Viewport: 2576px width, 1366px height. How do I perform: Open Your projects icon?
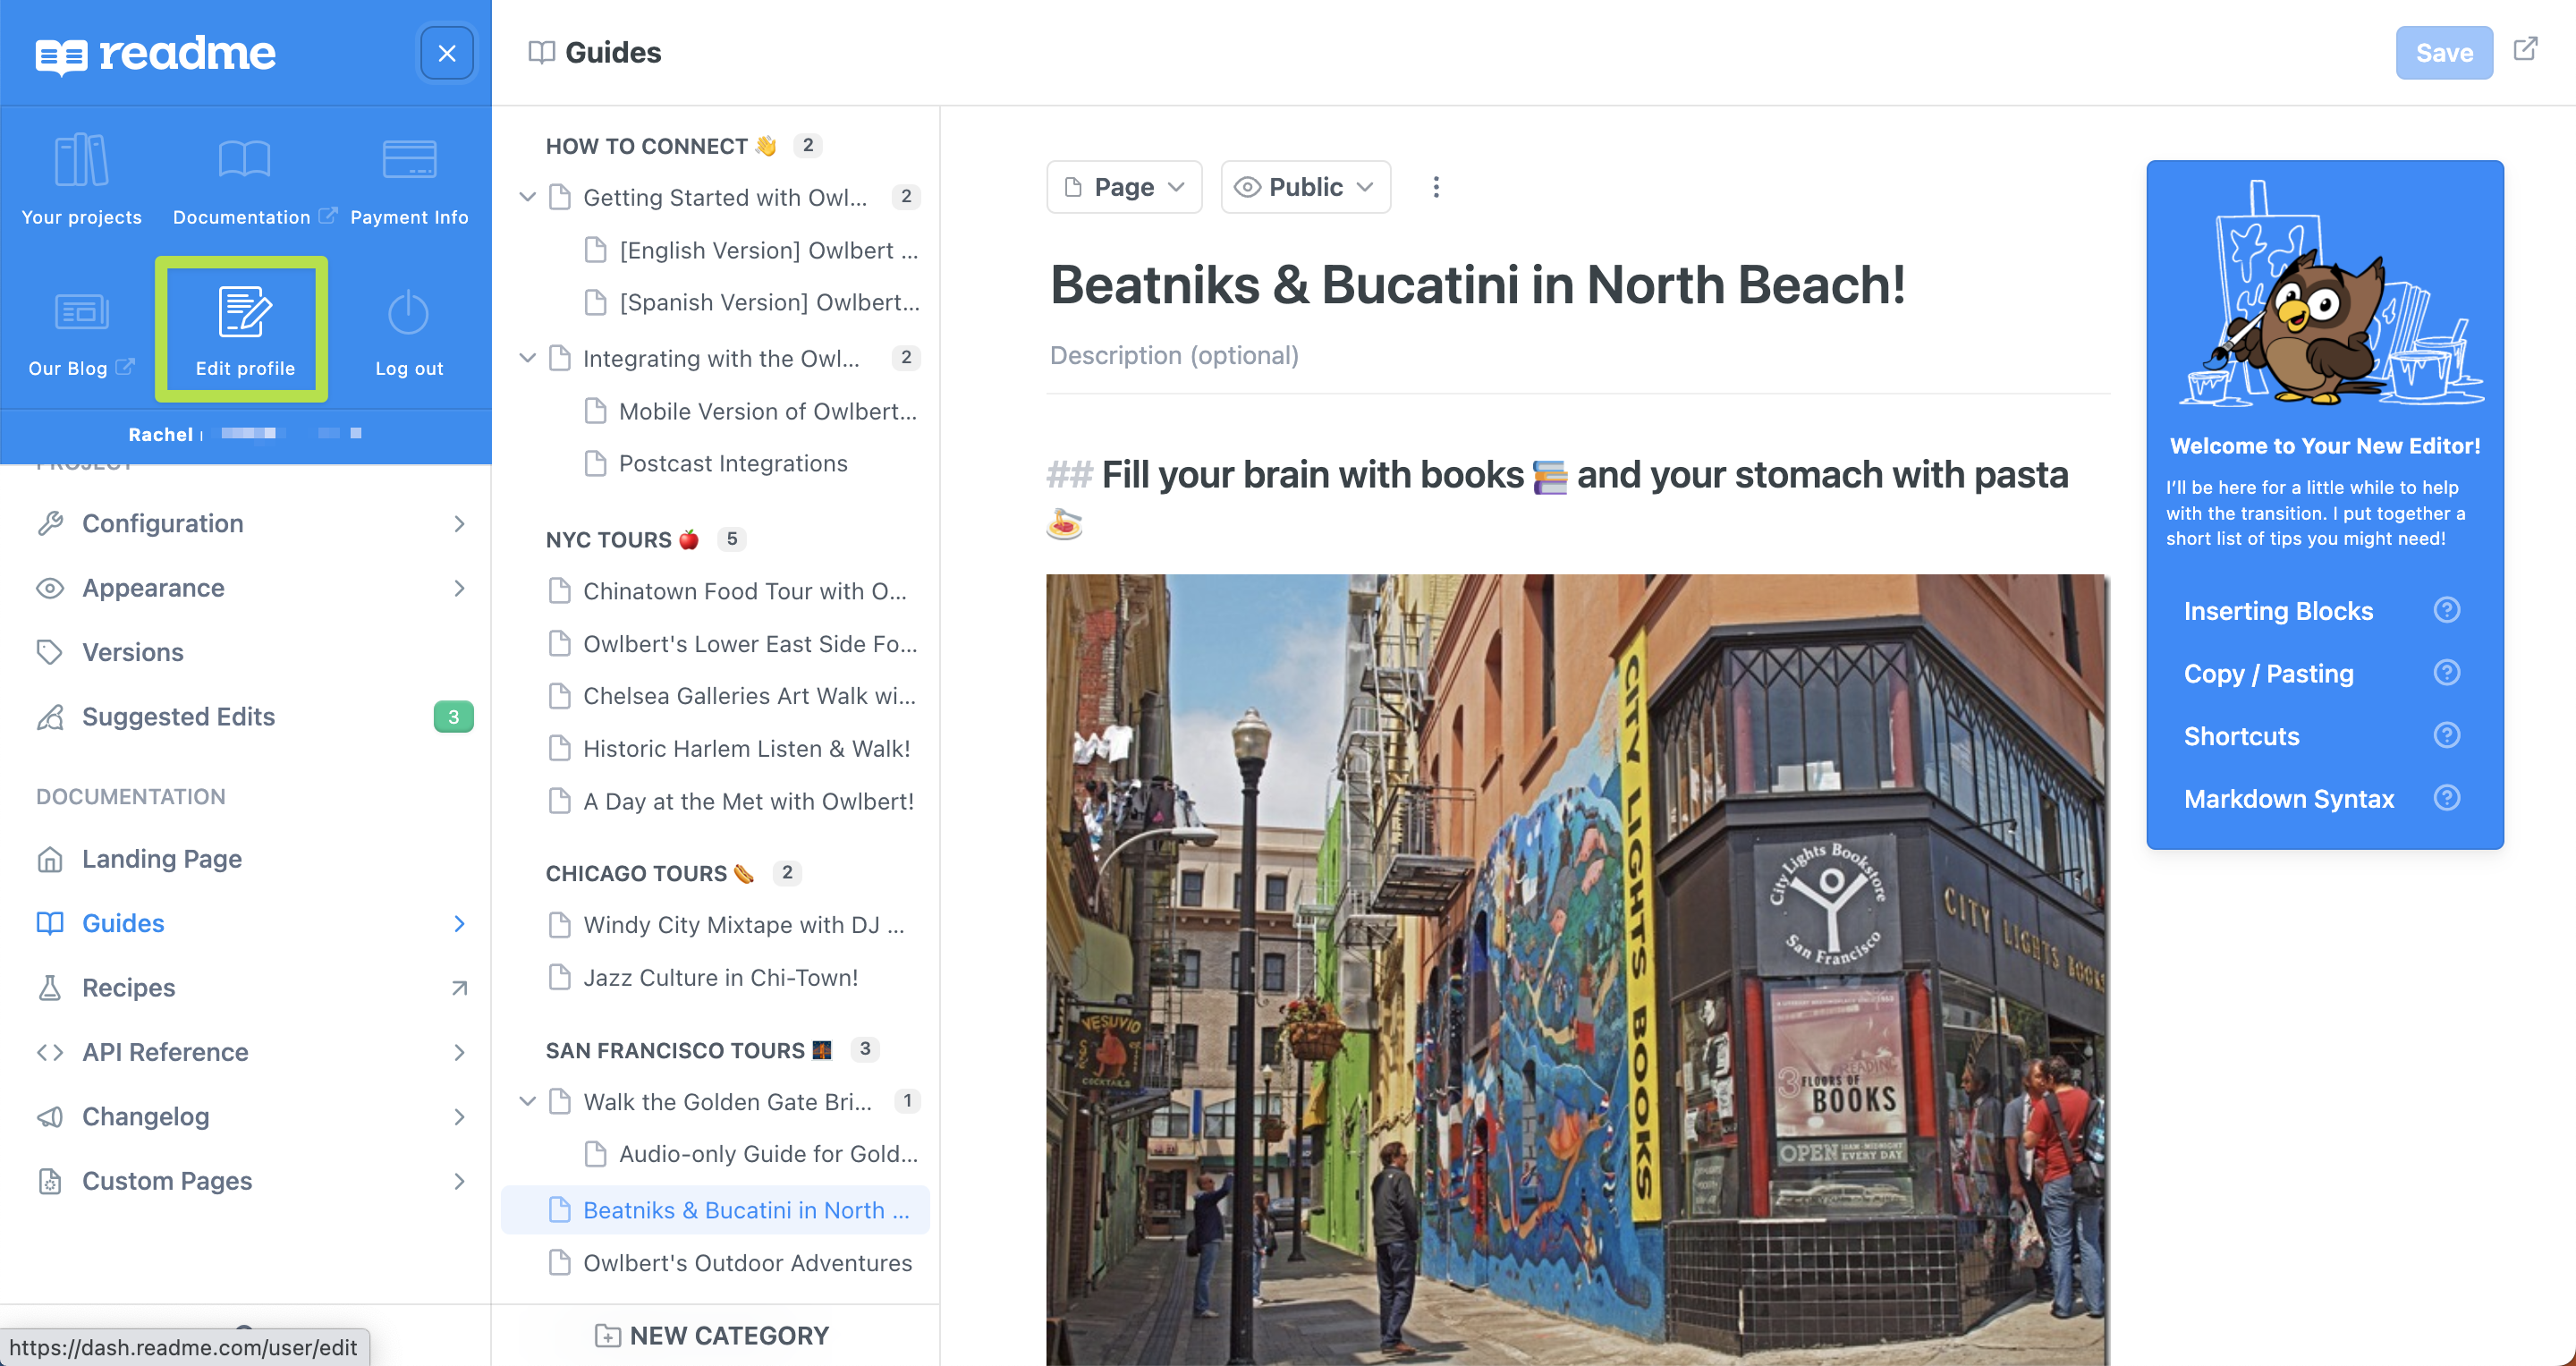click(x=81, y=160)
